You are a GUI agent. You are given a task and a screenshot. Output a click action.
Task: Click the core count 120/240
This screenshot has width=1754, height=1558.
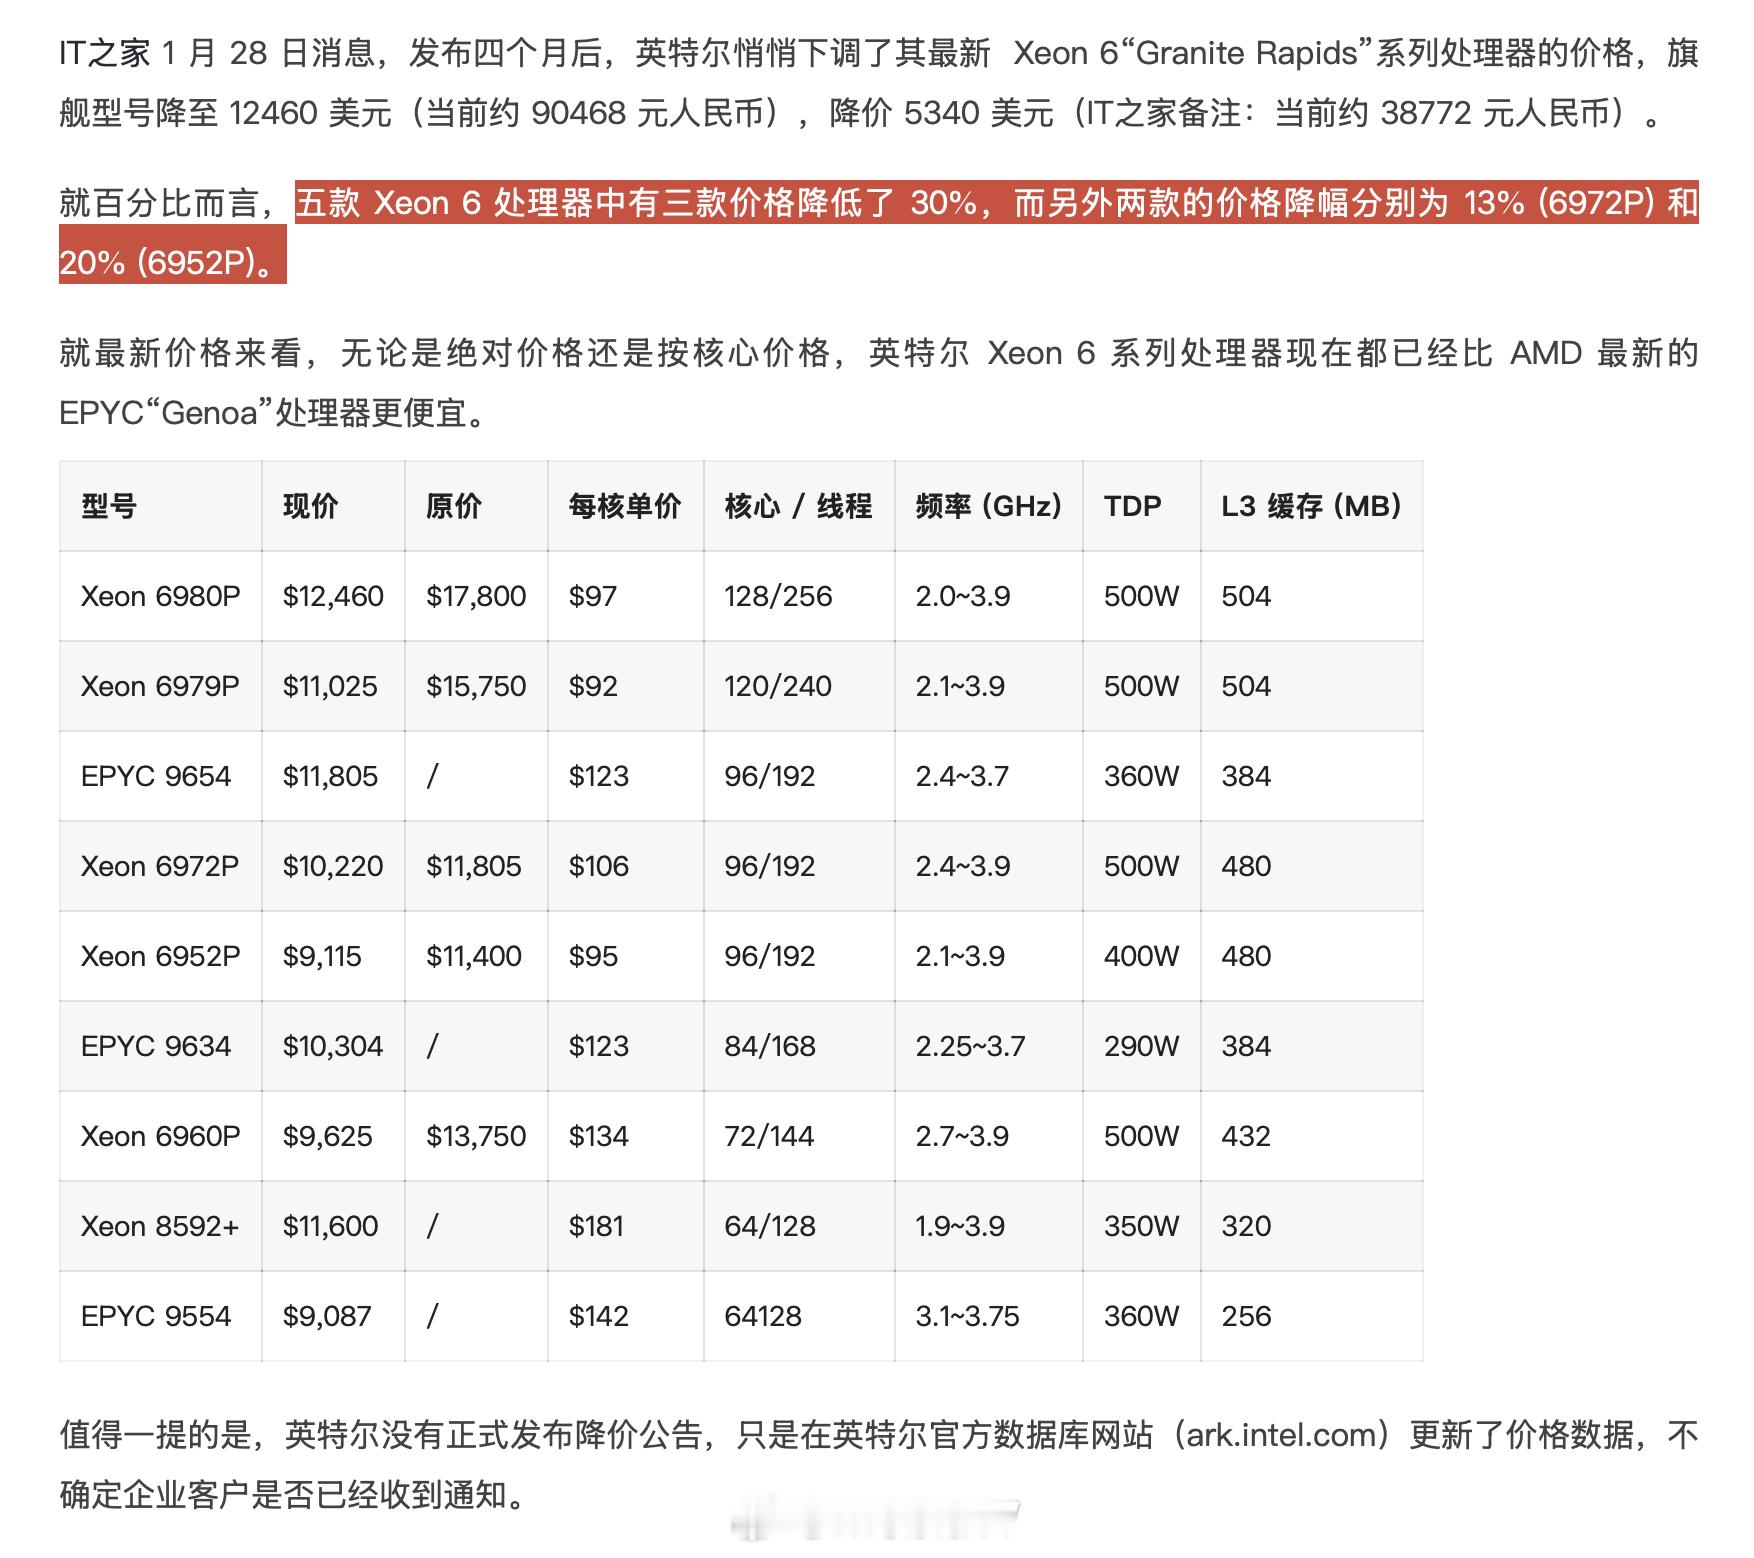point(778,686)
